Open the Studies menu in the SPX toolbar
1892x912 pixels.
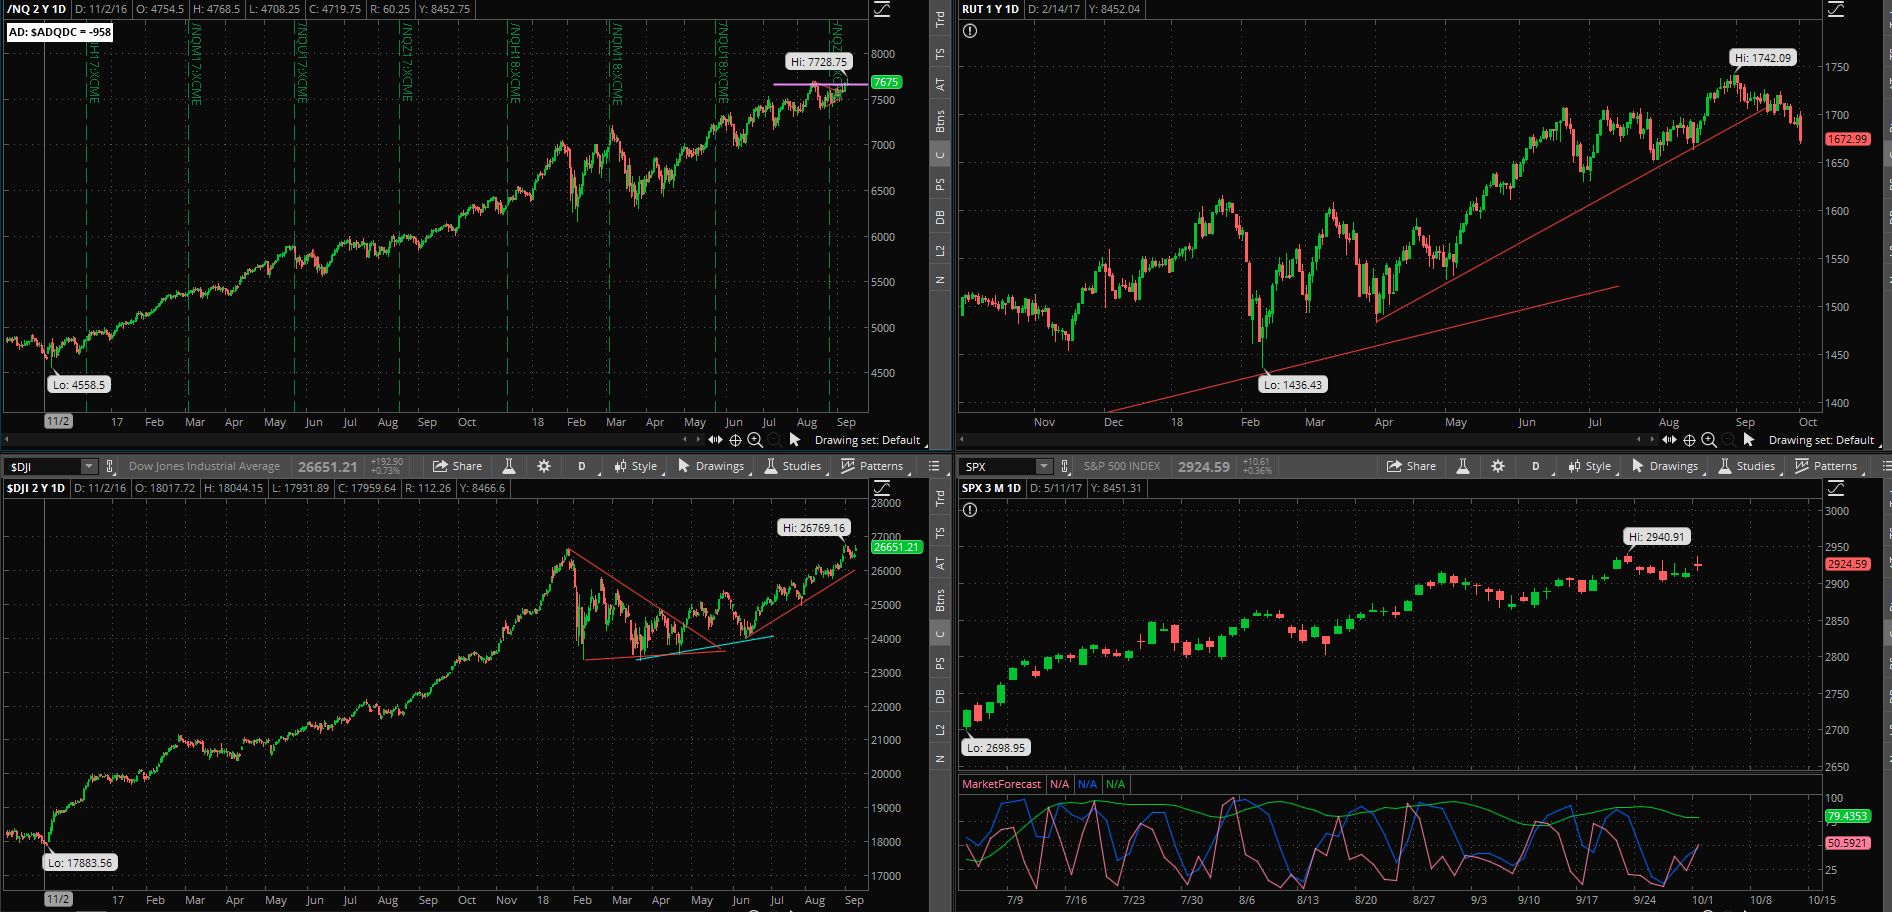click(1747, 466)
